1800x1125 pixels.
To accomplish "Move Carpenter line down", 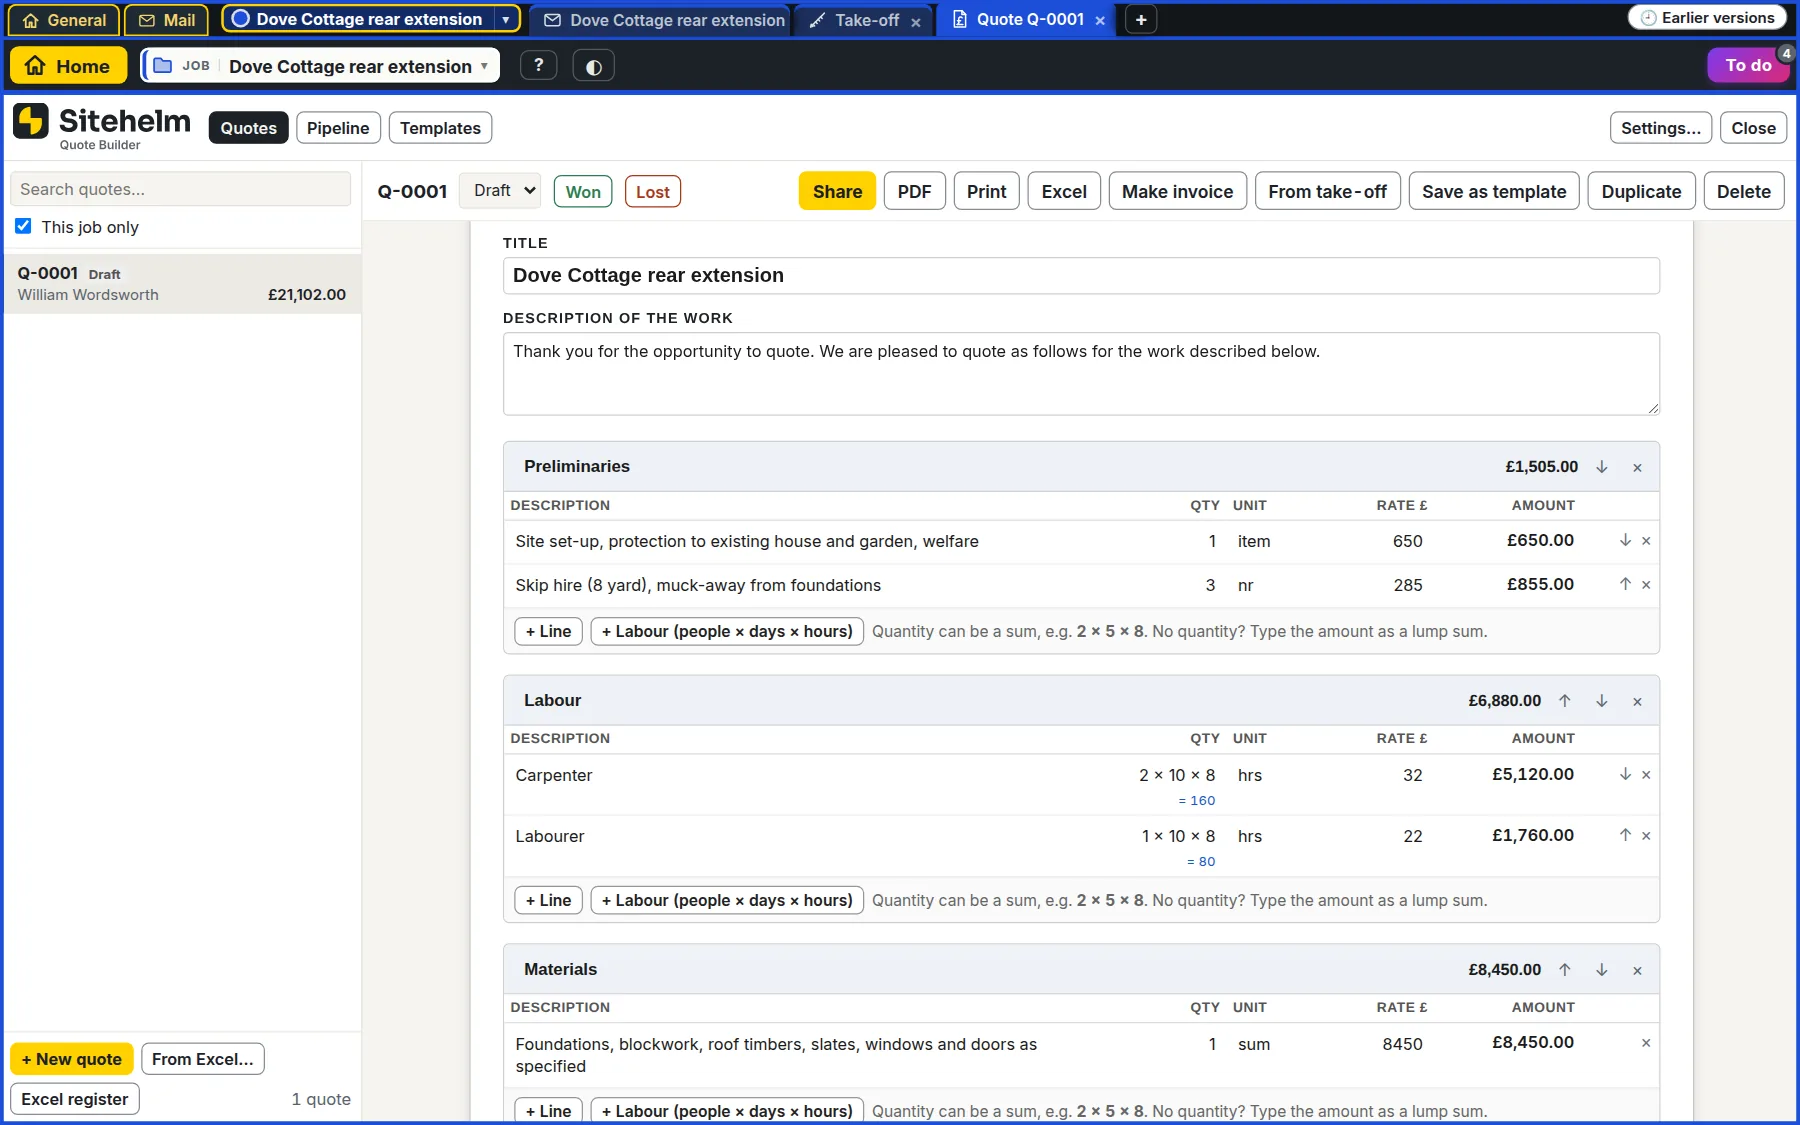I will pyautogui.click(x=1625, y=774).
